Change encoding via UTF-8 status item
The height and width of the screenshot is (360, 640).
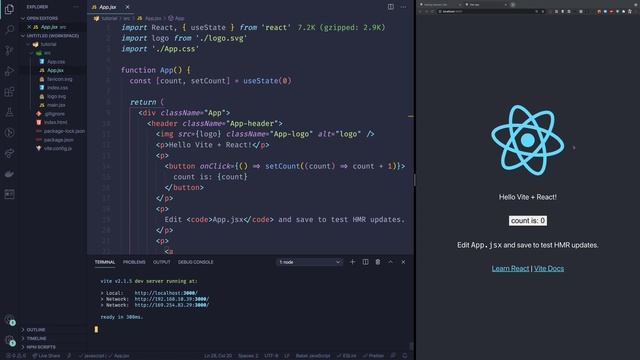[x=271, y=356]
